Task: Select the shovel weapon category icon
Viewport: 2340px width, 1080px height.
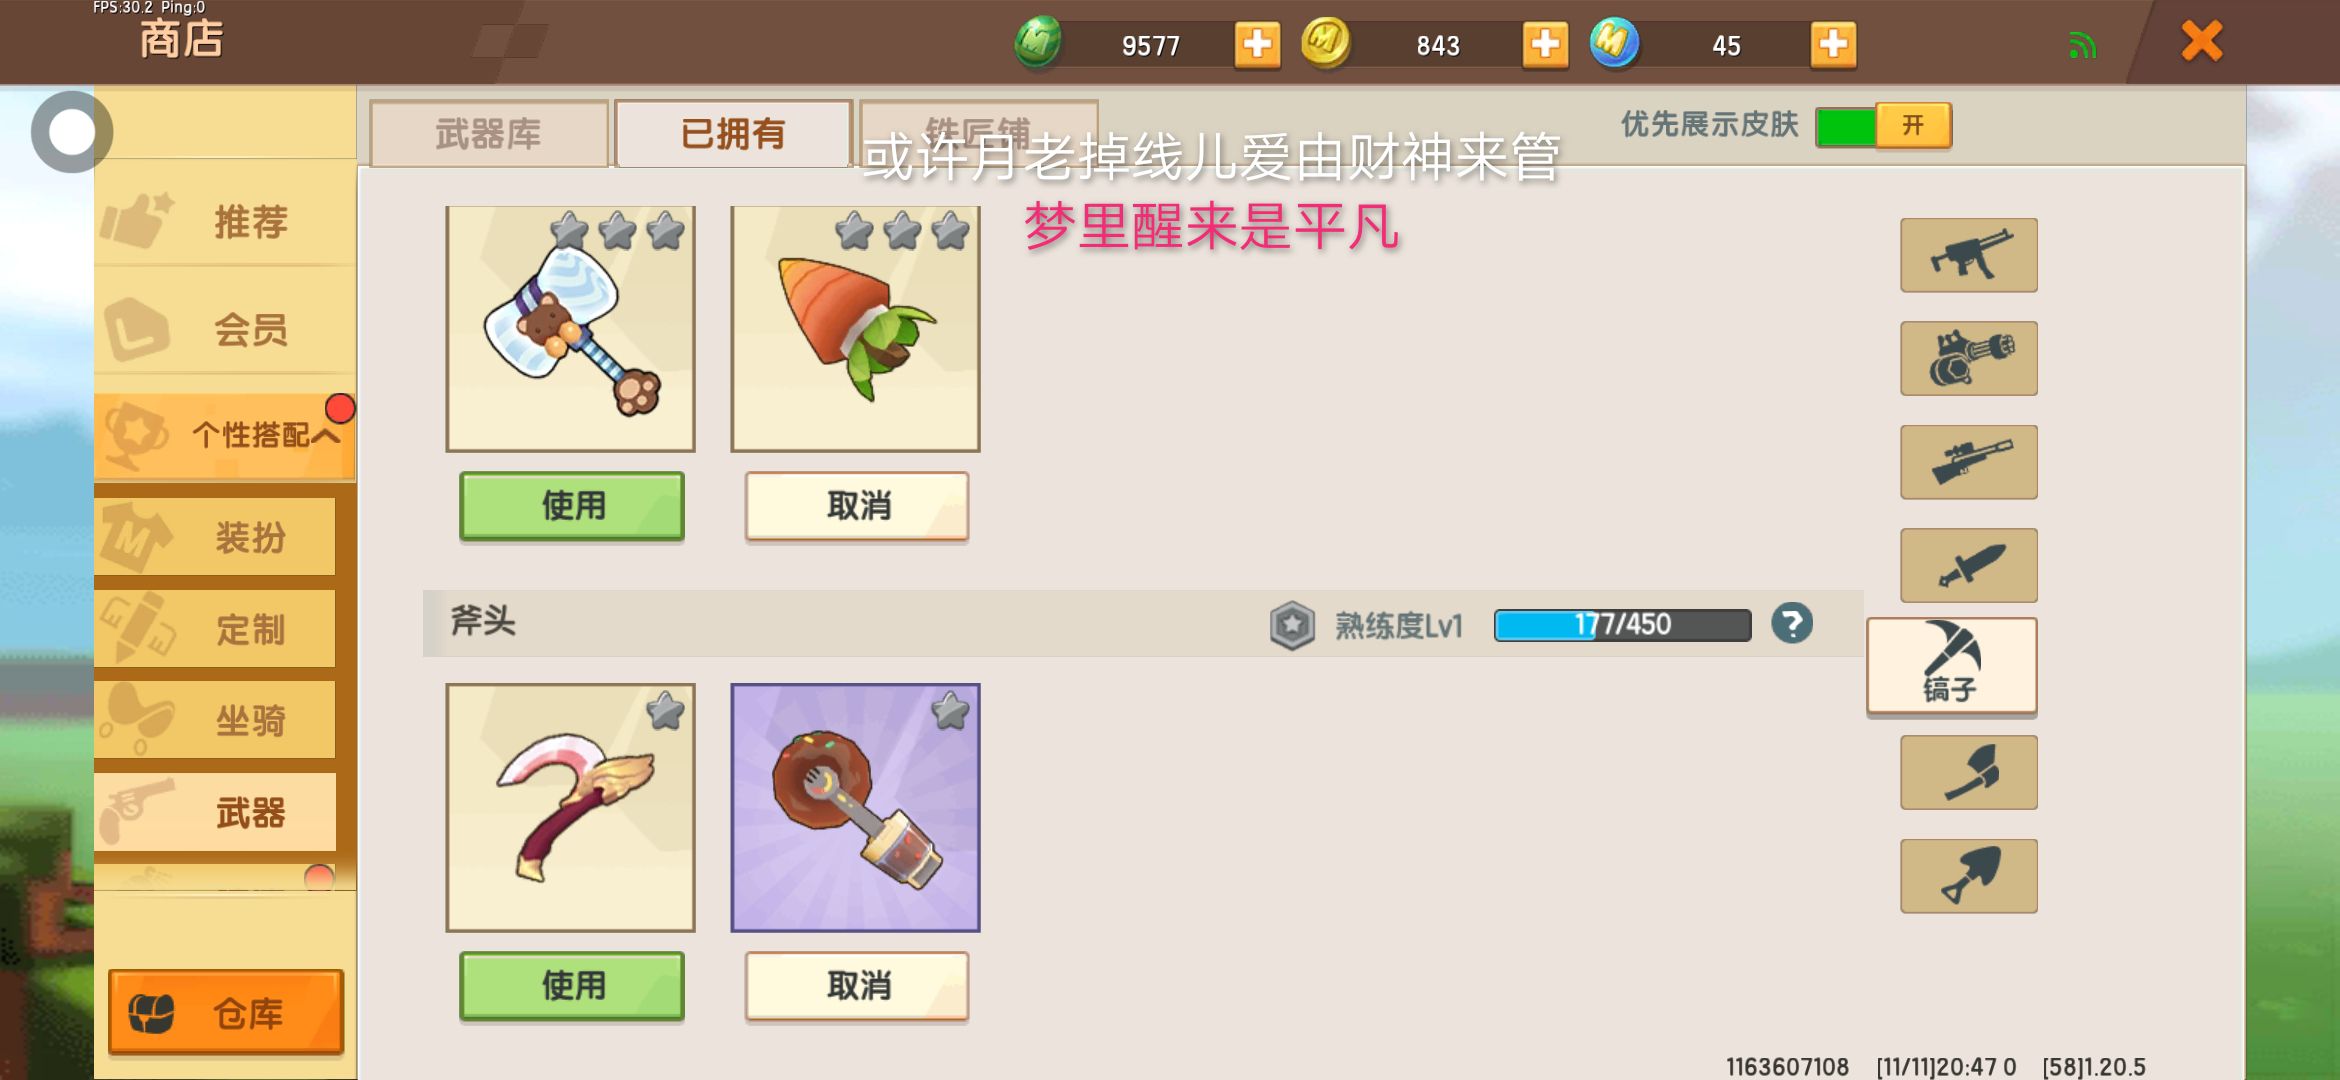Action: click(x=1968, y=876)
